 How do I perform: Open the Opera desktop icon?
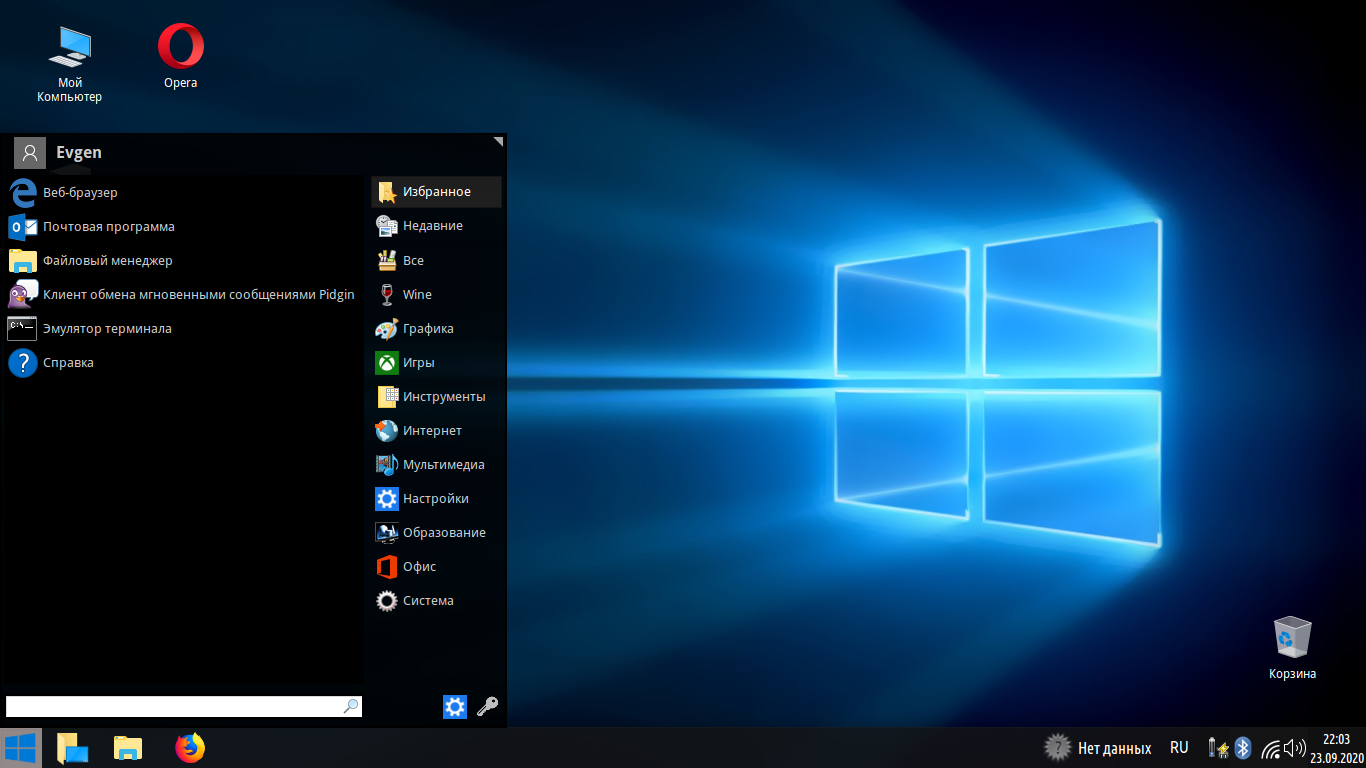[181, 47]
